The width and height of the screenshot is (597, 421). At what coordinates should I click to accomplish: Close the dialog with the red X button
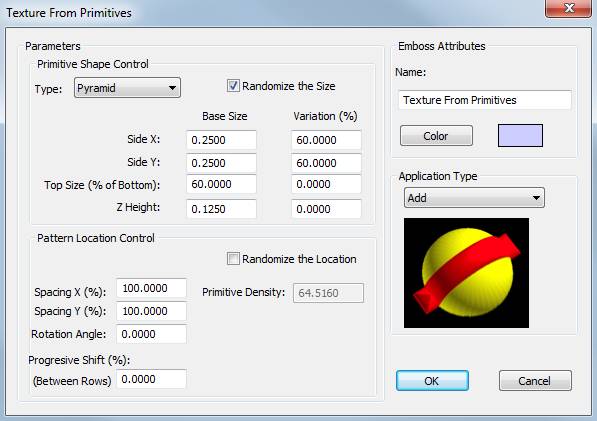point(569,8)
